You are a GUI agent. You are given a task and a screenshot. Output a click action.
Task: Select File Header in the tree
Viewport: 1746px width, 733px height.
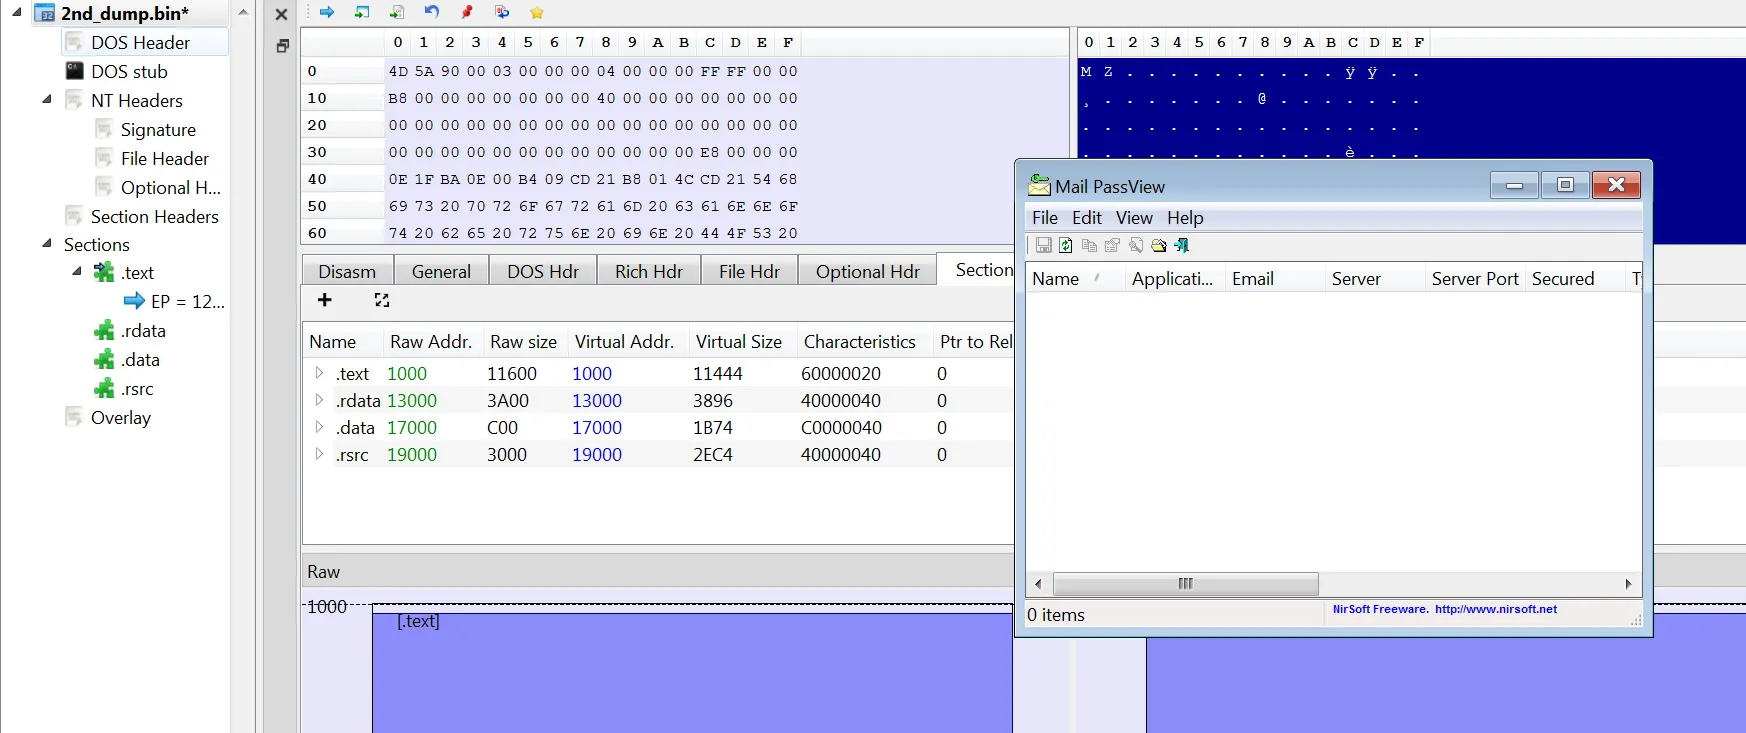(165, 158)
